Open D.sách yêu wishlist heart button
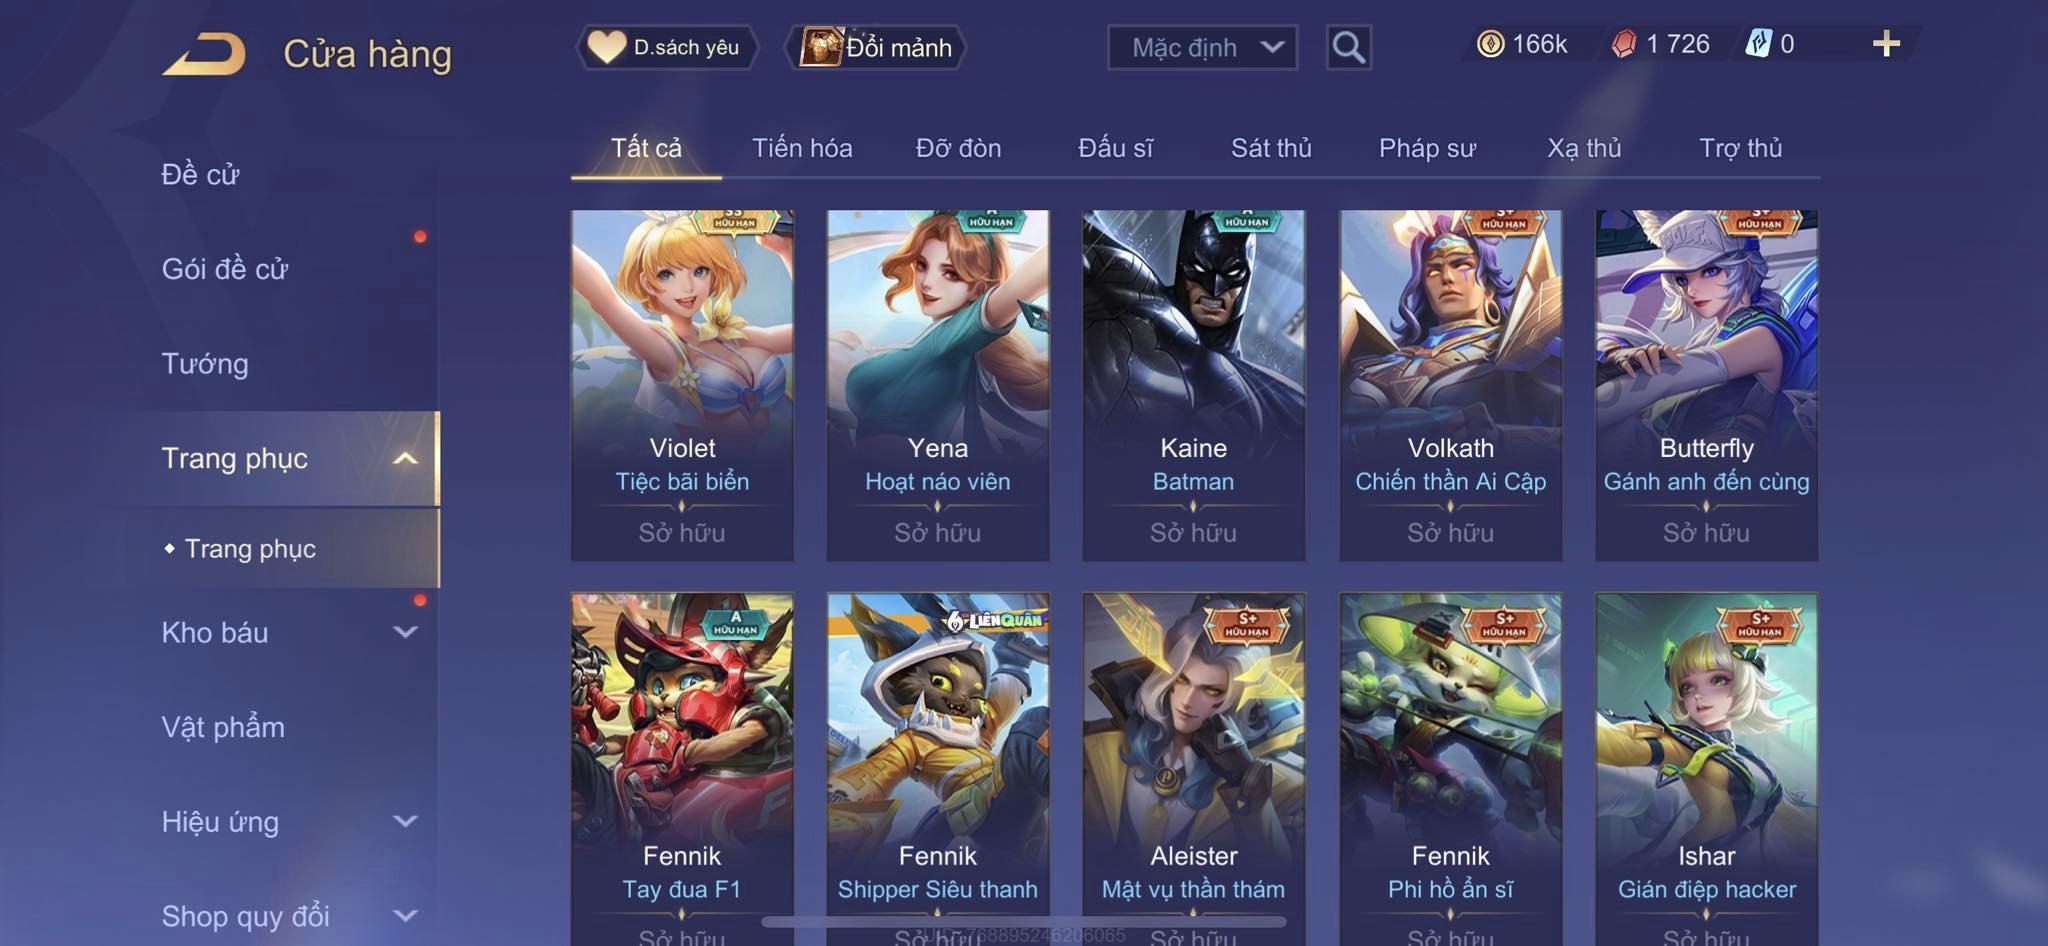Screen dimensions: 2048x946 (666, 47)
